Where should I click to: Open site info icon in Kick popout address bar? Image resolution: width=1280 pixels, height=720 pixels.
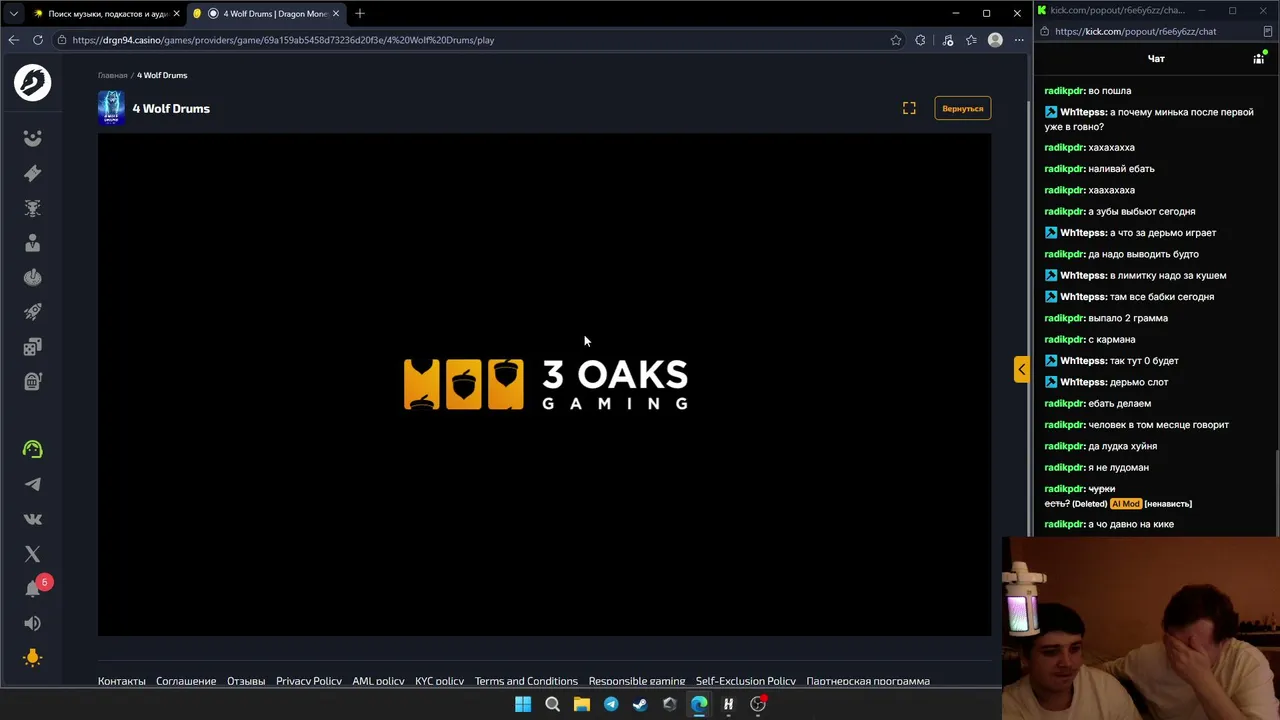coord(1044,31)
